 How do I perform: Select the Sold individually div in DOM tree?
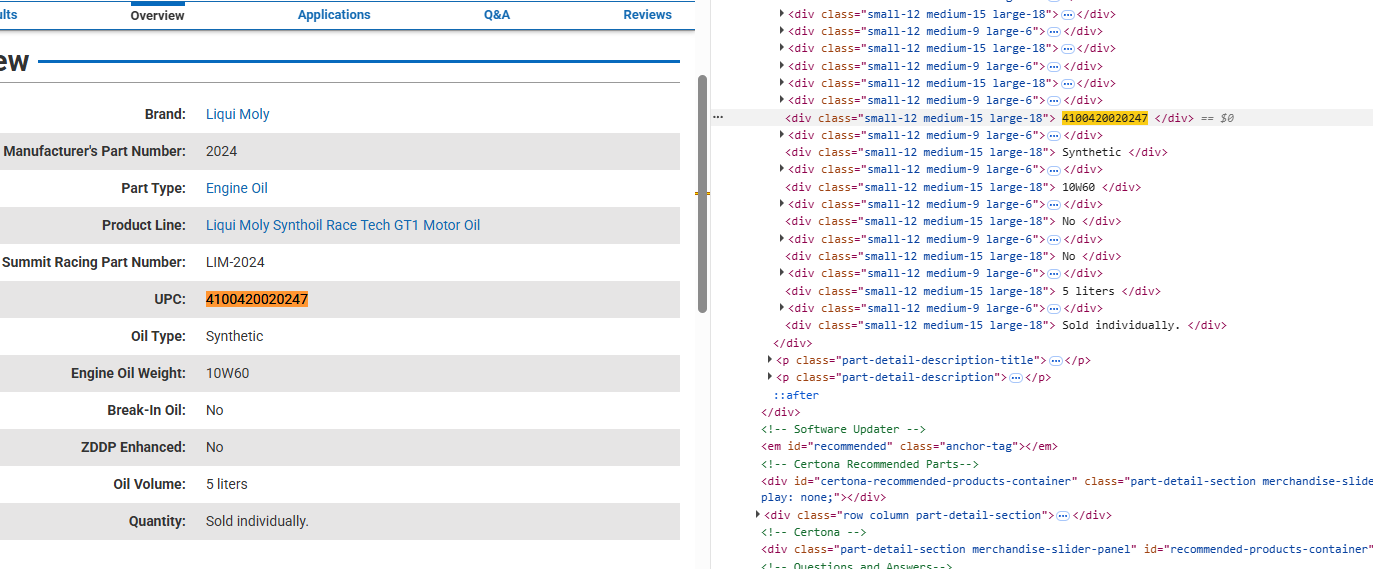1006,325
